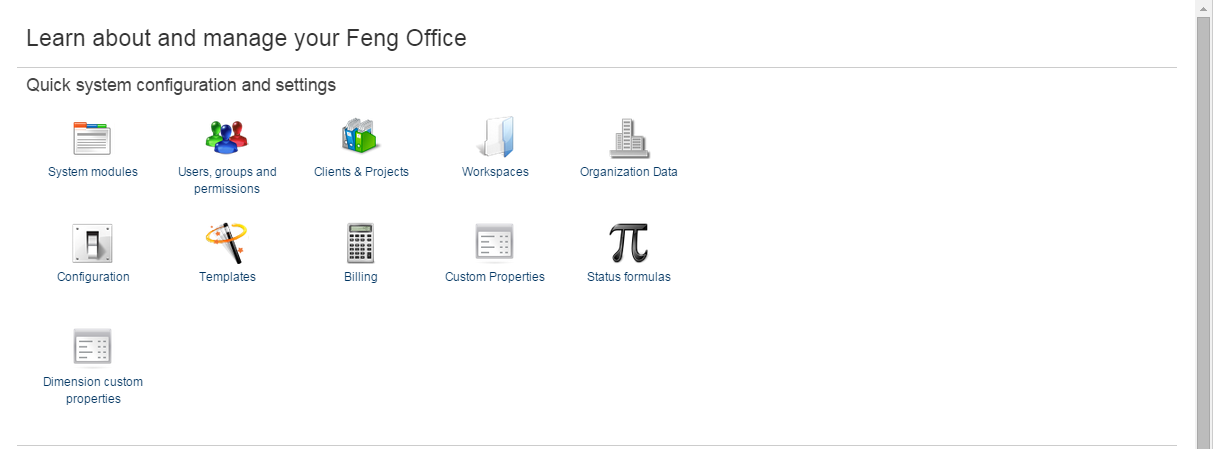
Task: Click the Configuration light switch icon
Action: click(x=92, y=243)
